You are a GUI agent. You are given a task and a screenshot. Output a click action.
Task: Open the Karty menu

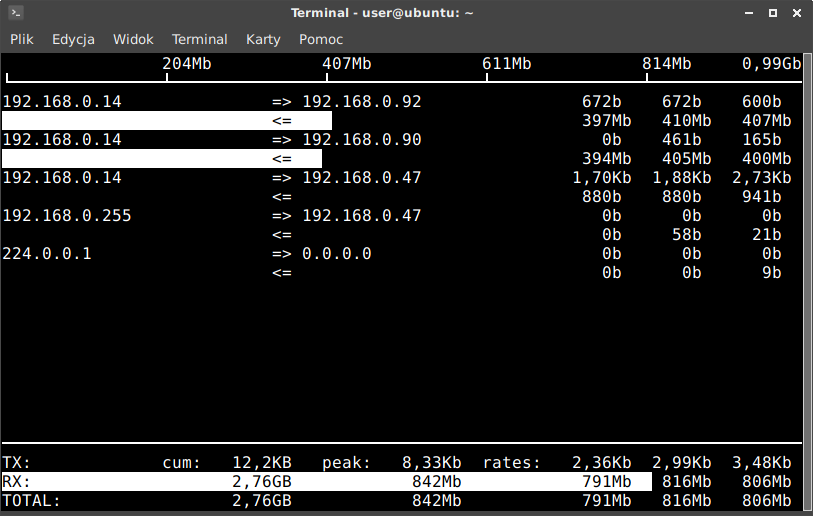tap(264, 39)
